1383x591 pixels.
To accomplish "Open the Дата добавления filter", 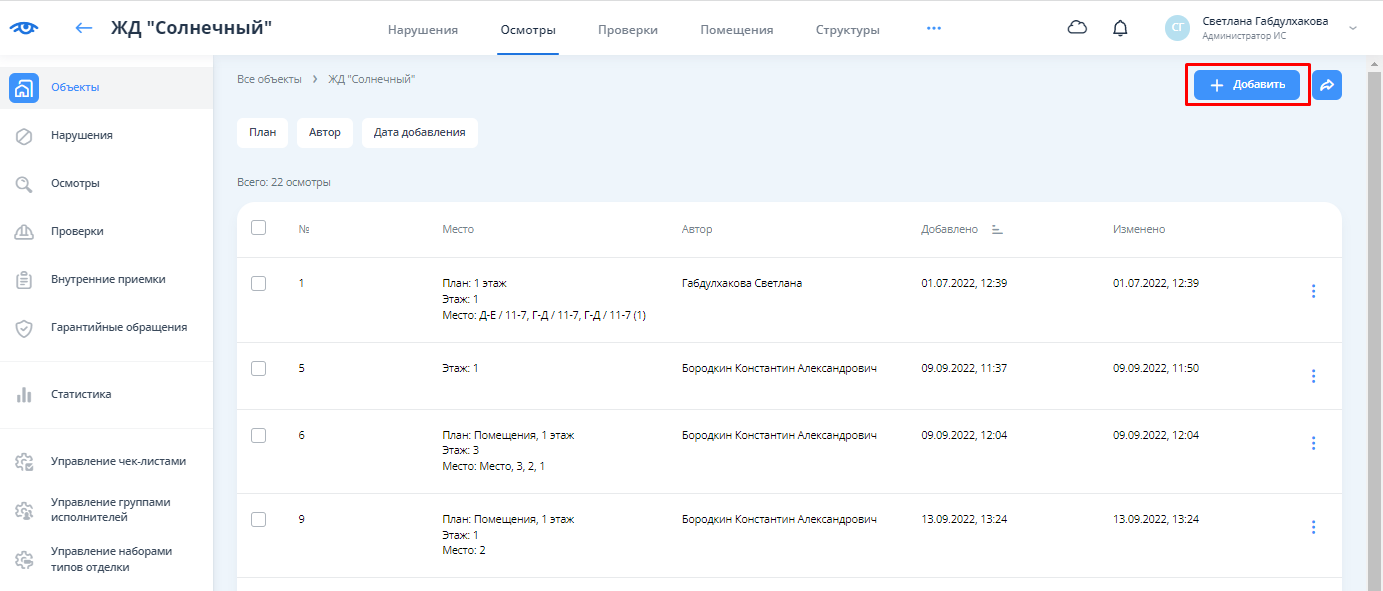I will [x=419, y=132].
